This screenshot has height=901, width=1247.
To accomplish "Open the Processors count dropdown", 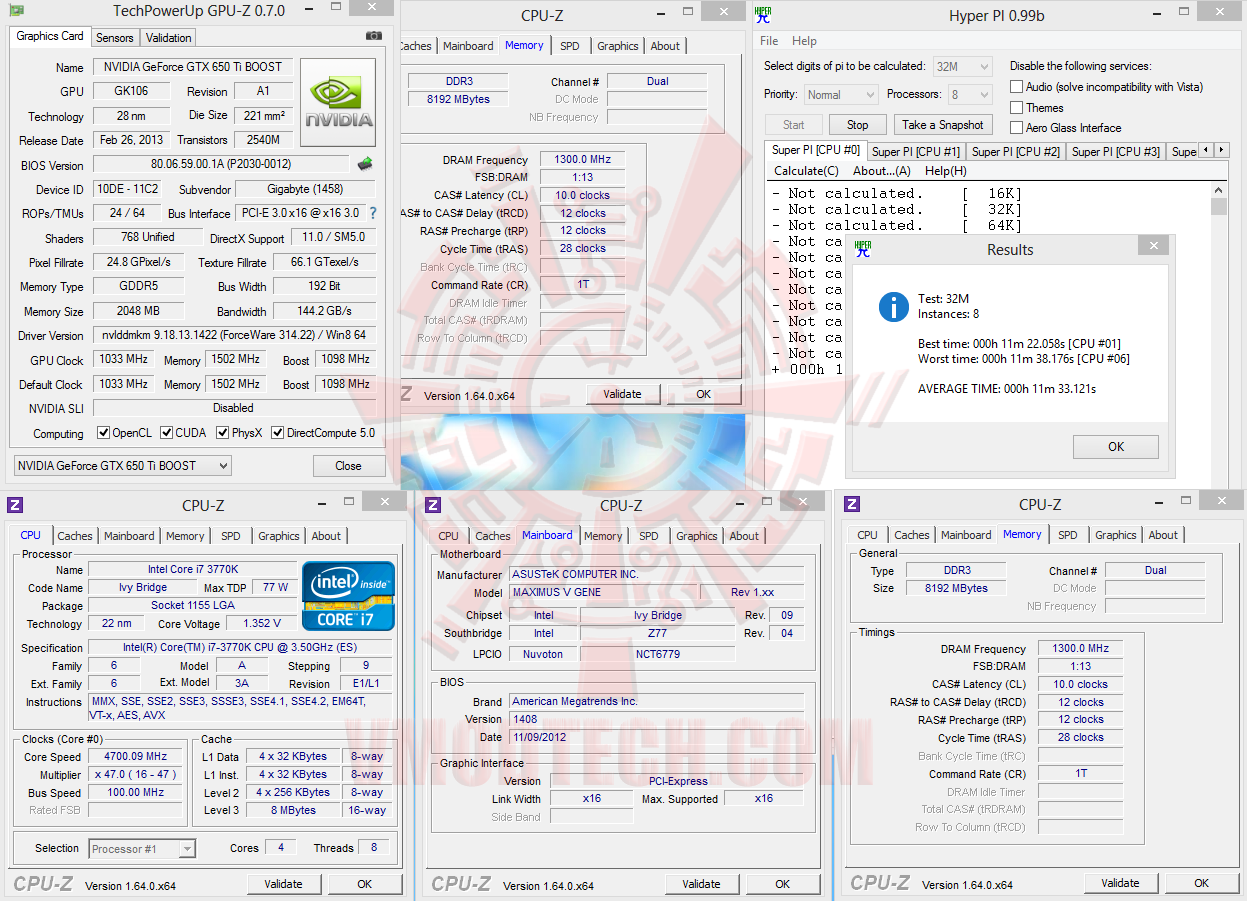I will 969,95.
